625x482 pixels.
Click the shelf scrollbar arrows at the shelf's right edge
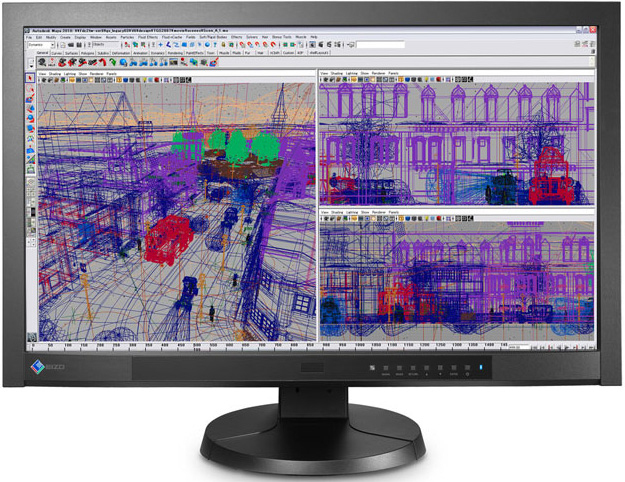(x=593, y=62)
